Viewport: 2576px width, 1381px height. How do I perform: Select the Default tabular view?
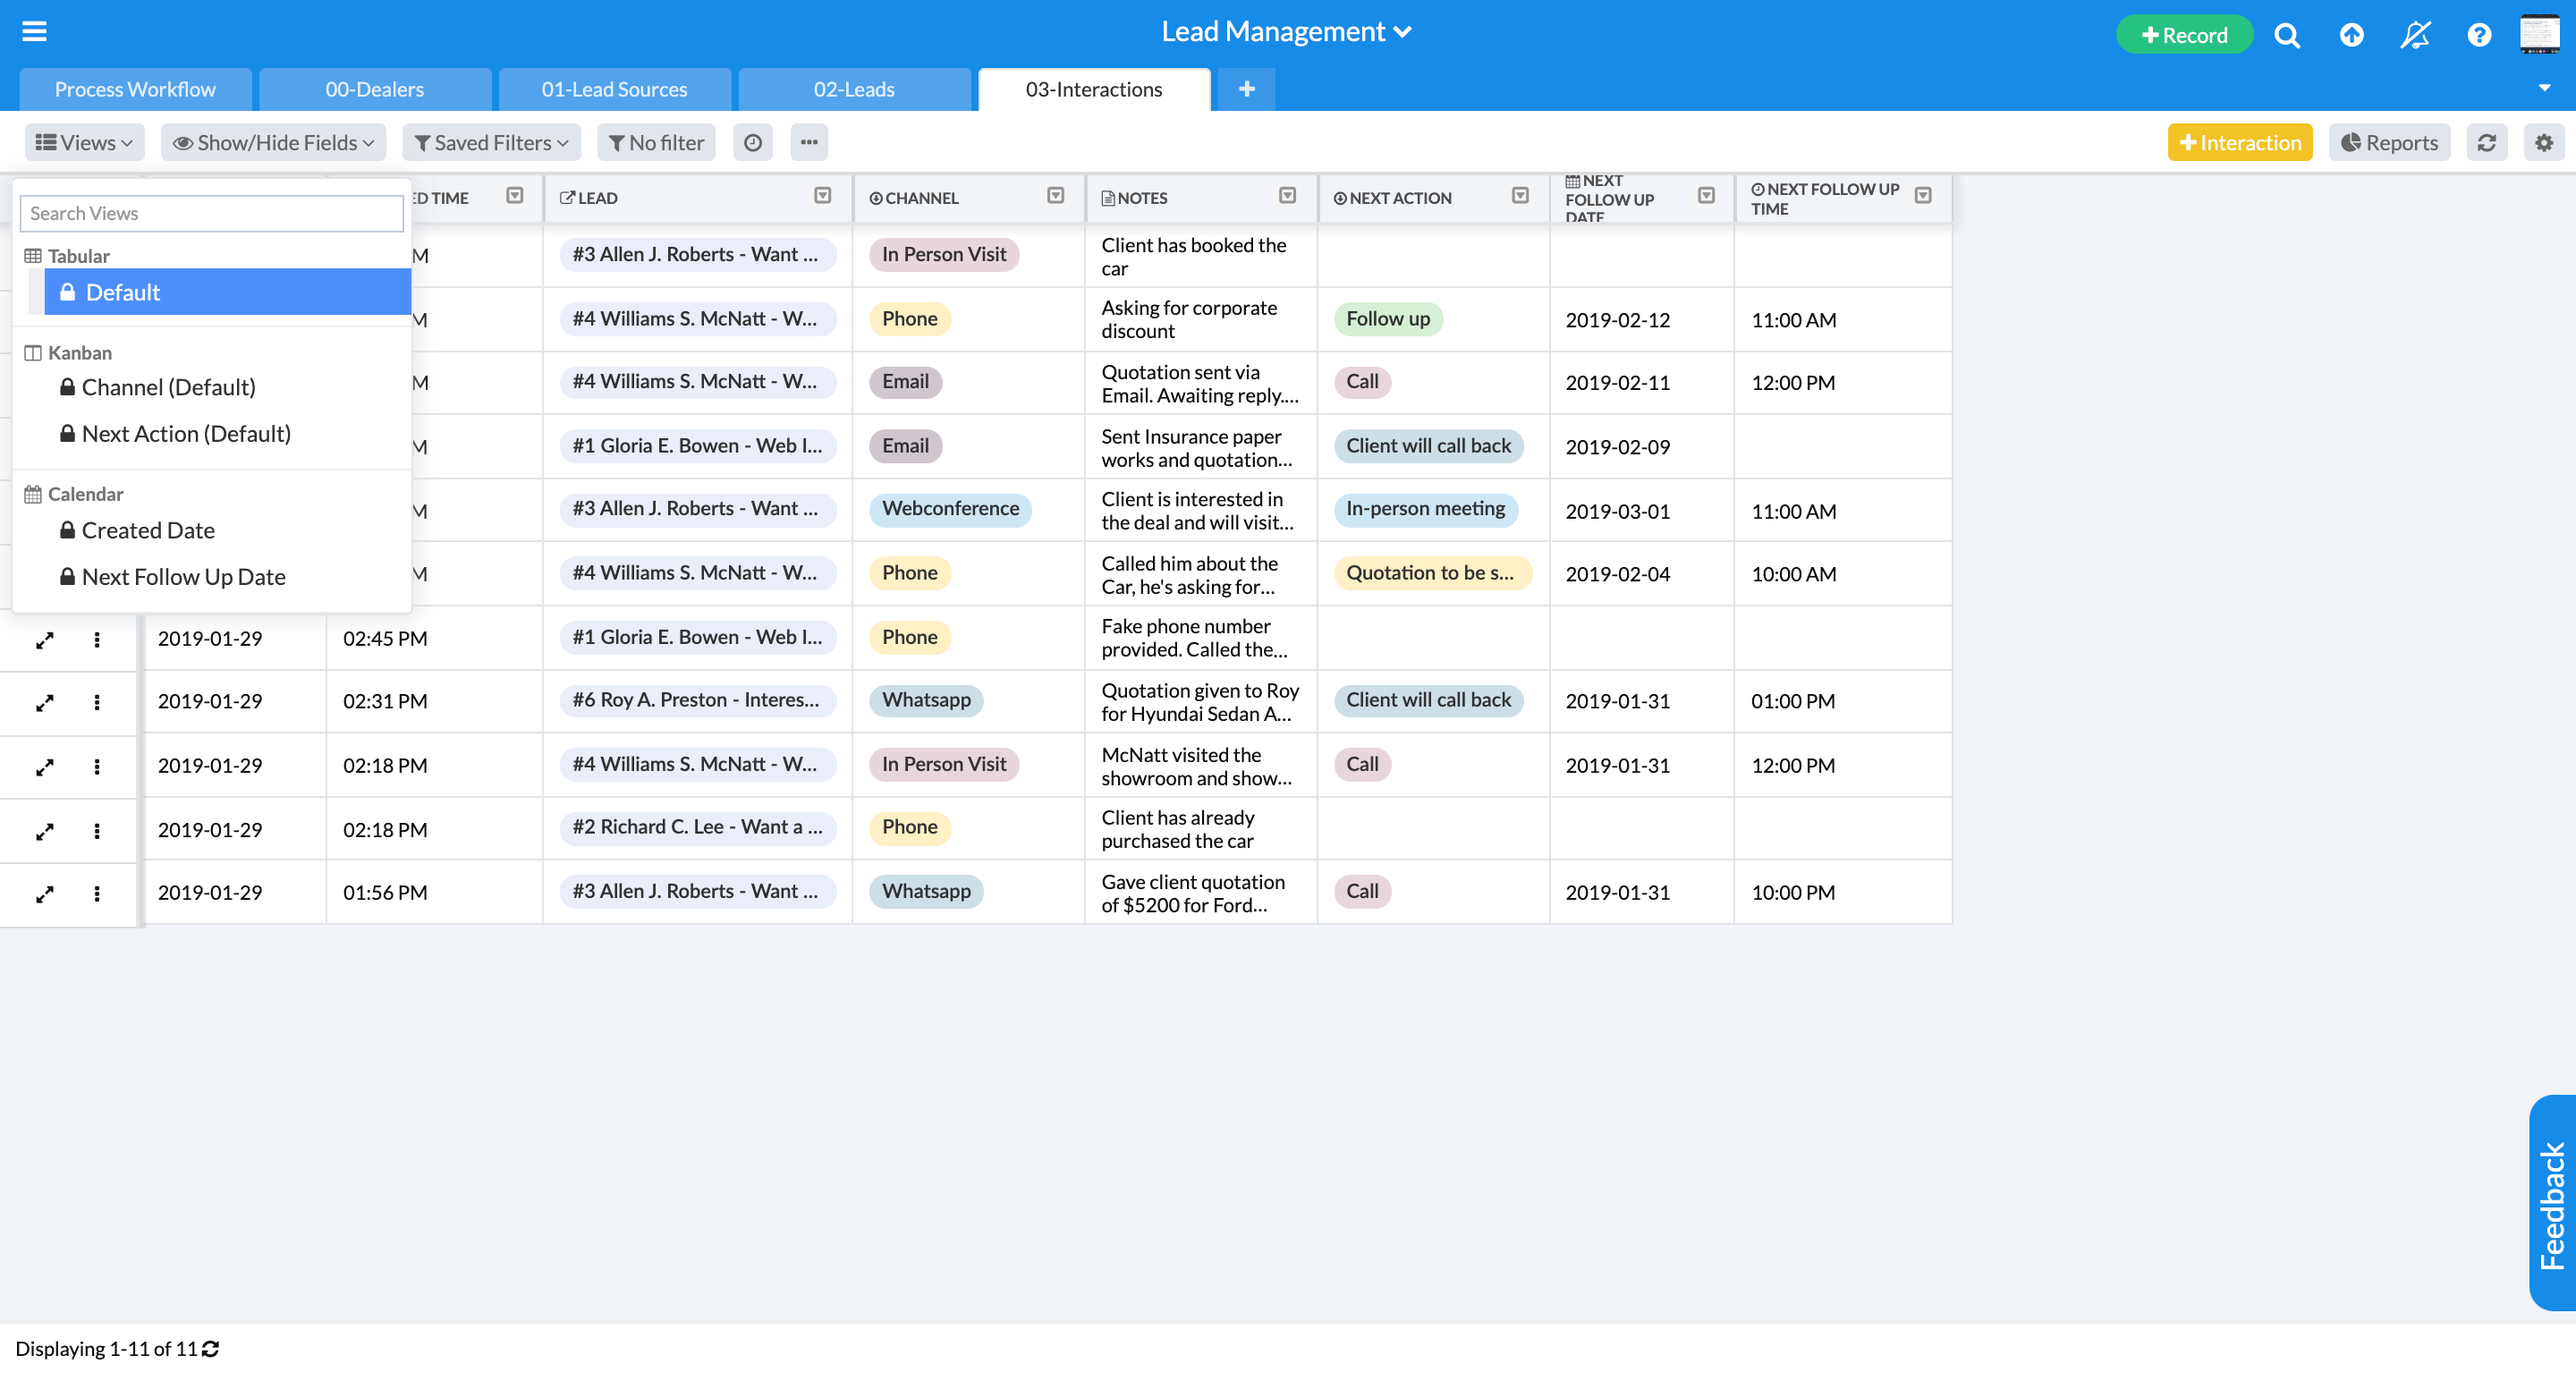tap(228, 292)
